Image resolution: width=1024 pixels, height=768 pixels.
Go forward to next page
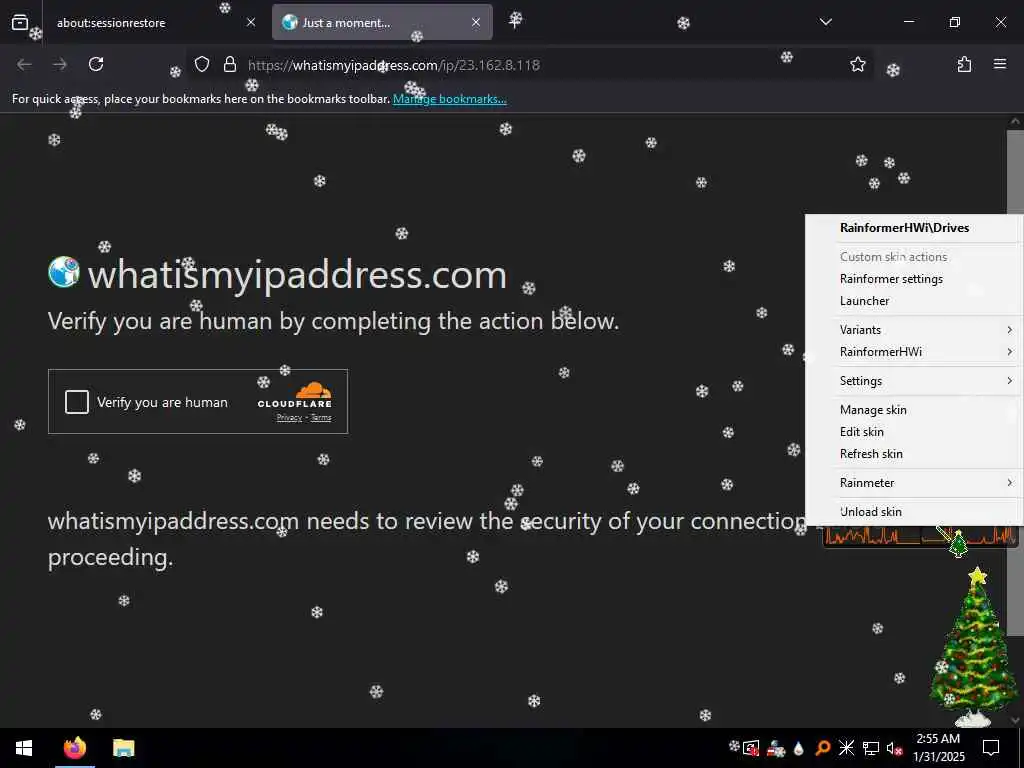pos(60,64)
